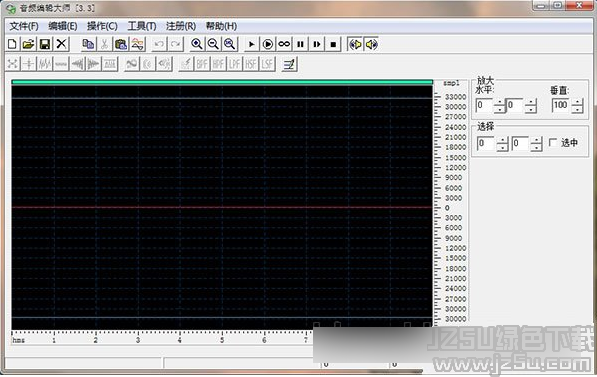The image size is (597, 377).
Task: Toggle the single-arrow speaker icon
Action: tap(372, 44)
